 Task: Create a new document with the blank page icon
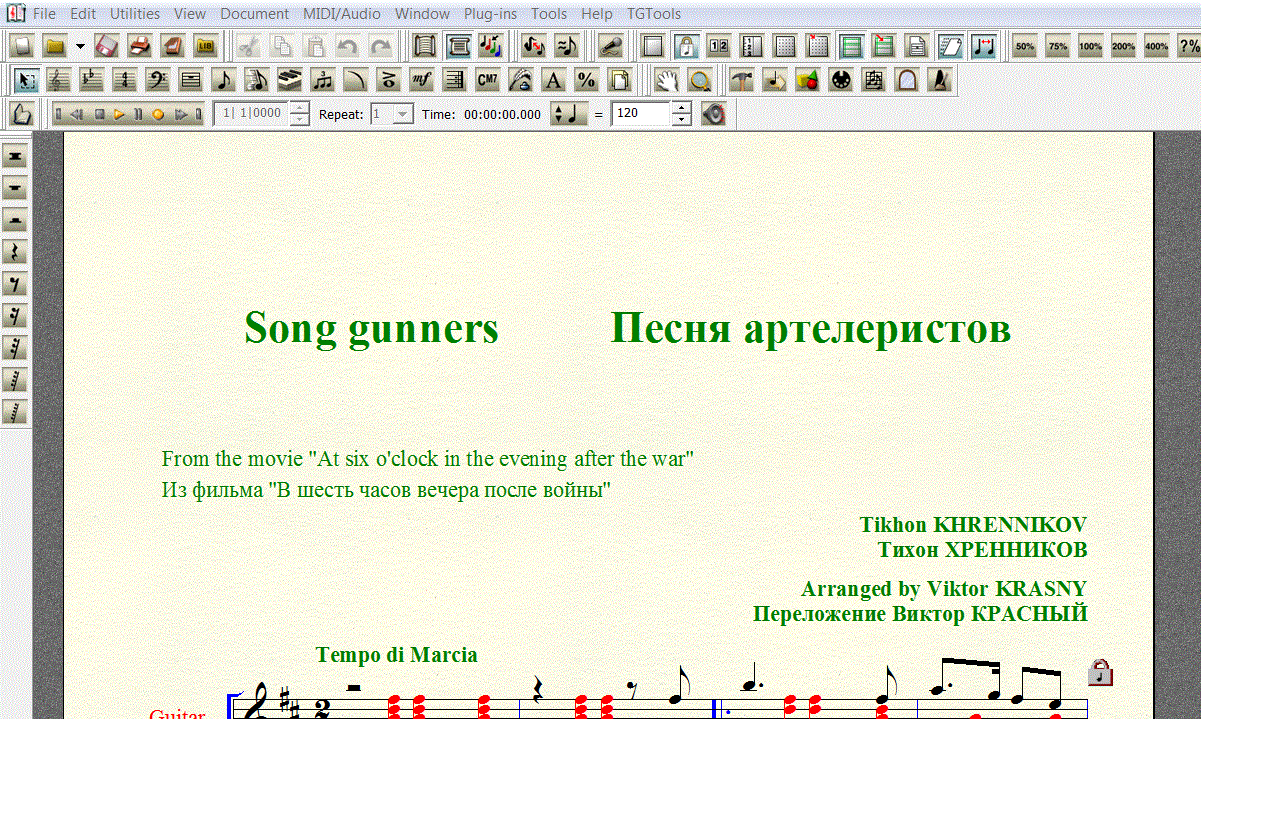[x=21, y=46]
